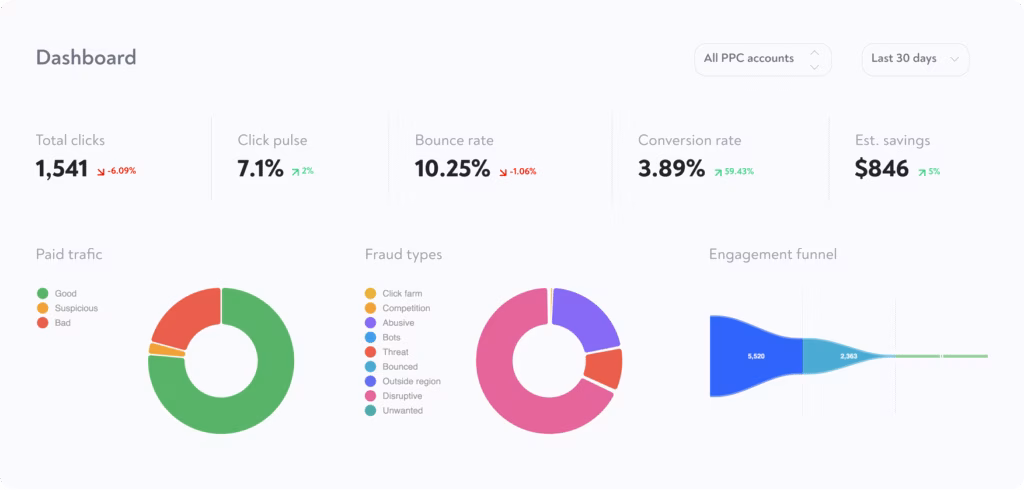Click the red down arrow beside Bounce rate
This screenshot has height=490, width=1024.
click(503, 171)
